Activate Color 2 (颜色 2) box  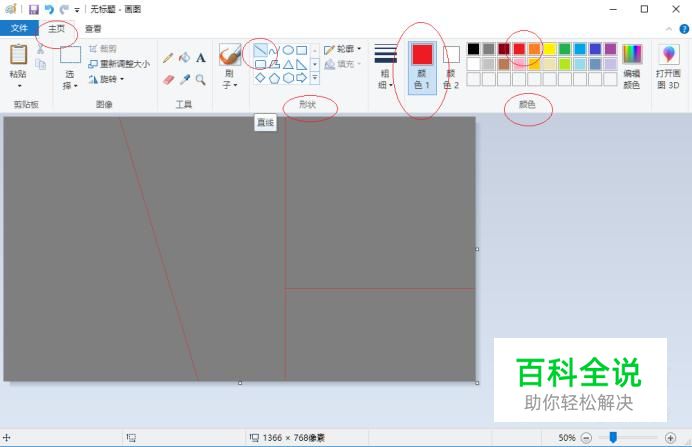click(x=451, y=68)
